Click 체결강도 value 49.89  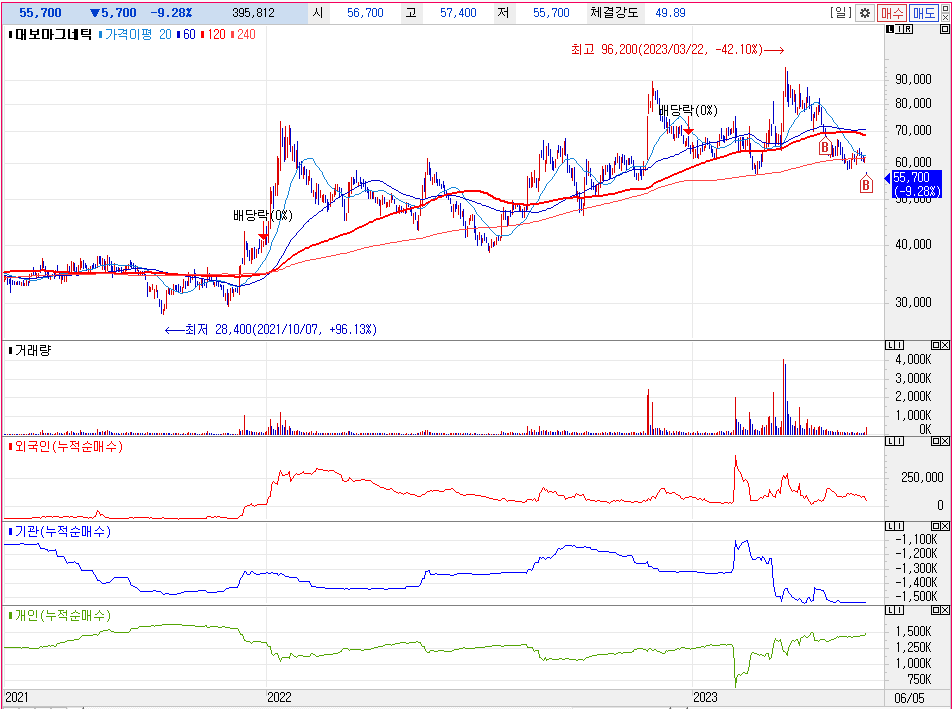point(670,13)
